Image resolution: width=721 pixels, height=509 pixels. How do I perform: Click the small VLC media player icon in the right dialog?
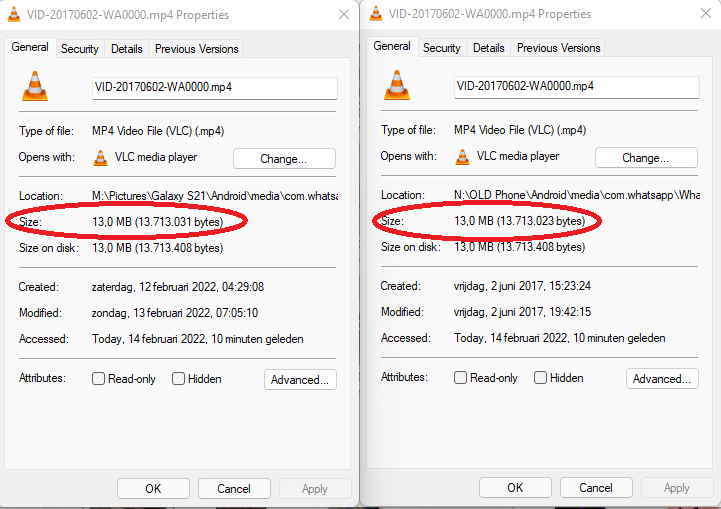click(462, 157)
